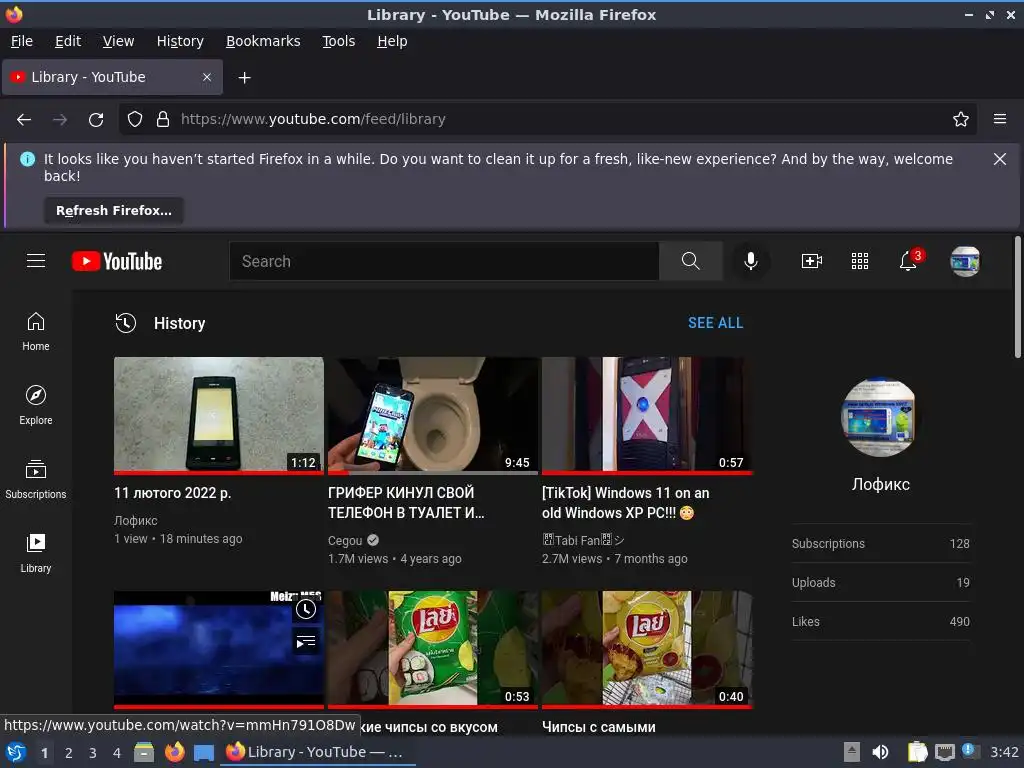Image resolution: width=1024 pixels, height=768 pixels.
Task: Click the blue Meizu video thumbnail
Action: (219, 648)
